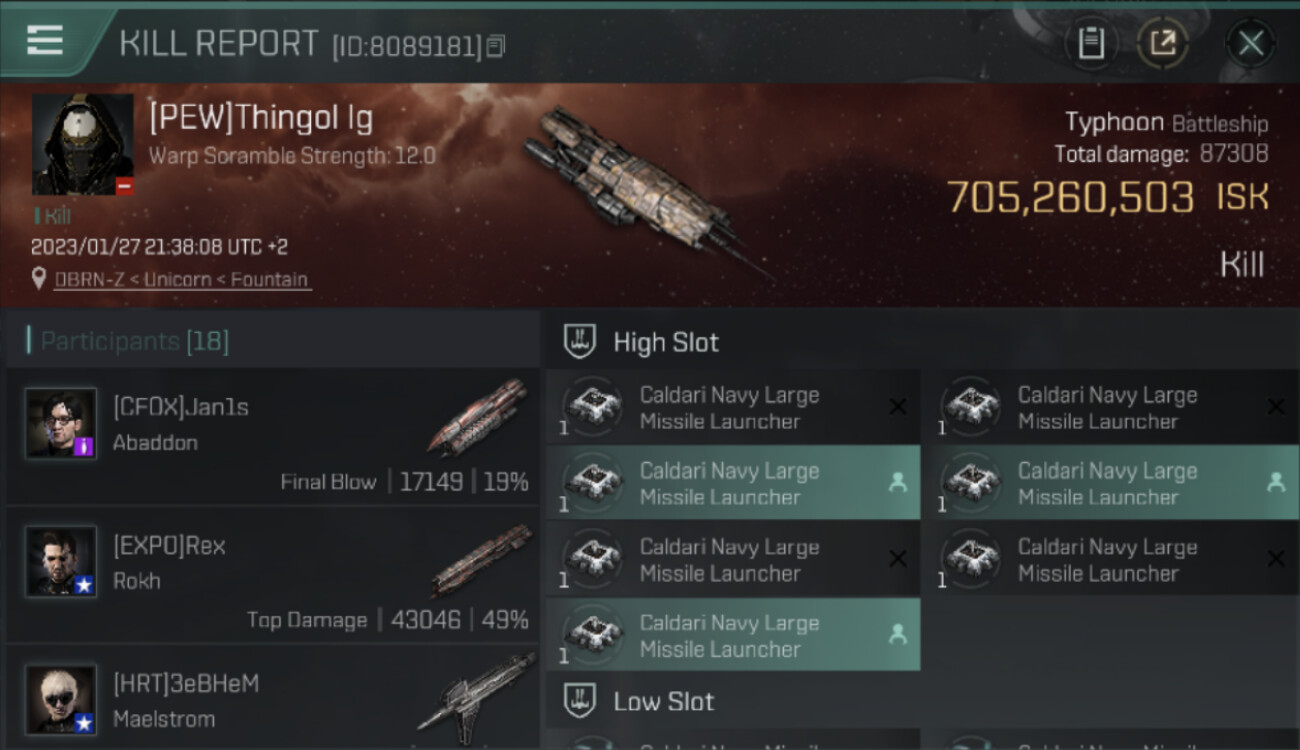This screenshot has height=750, width=1300.
Task: Select dropped launcher in bottom row
Action: pyautogui.click(x=733, y=635)
